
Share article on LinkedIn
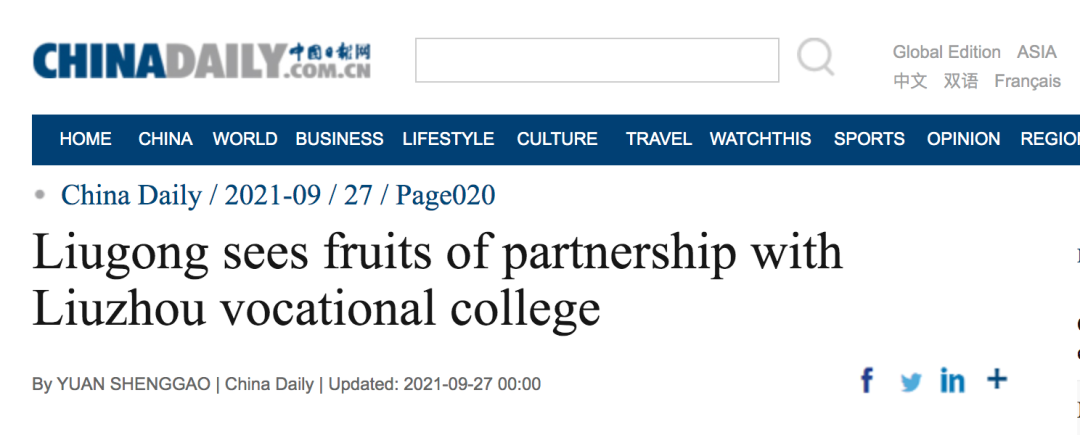952,380
